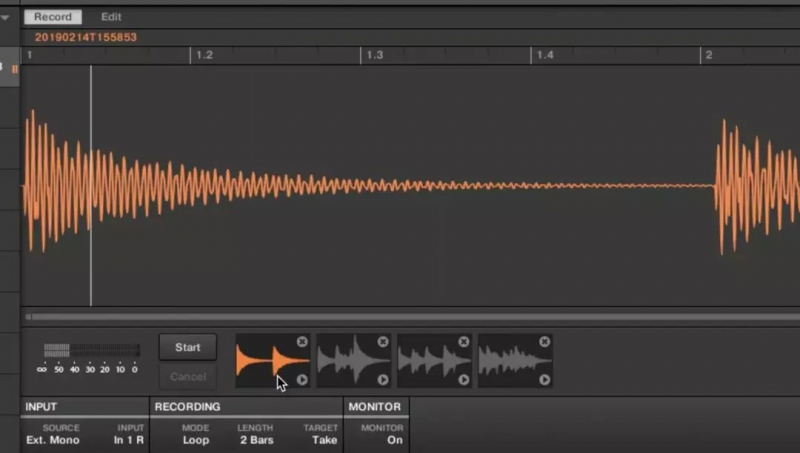Change the recording Mode value Loop
The height and width of the screenshot is (453, 800).
coord(196,440)
